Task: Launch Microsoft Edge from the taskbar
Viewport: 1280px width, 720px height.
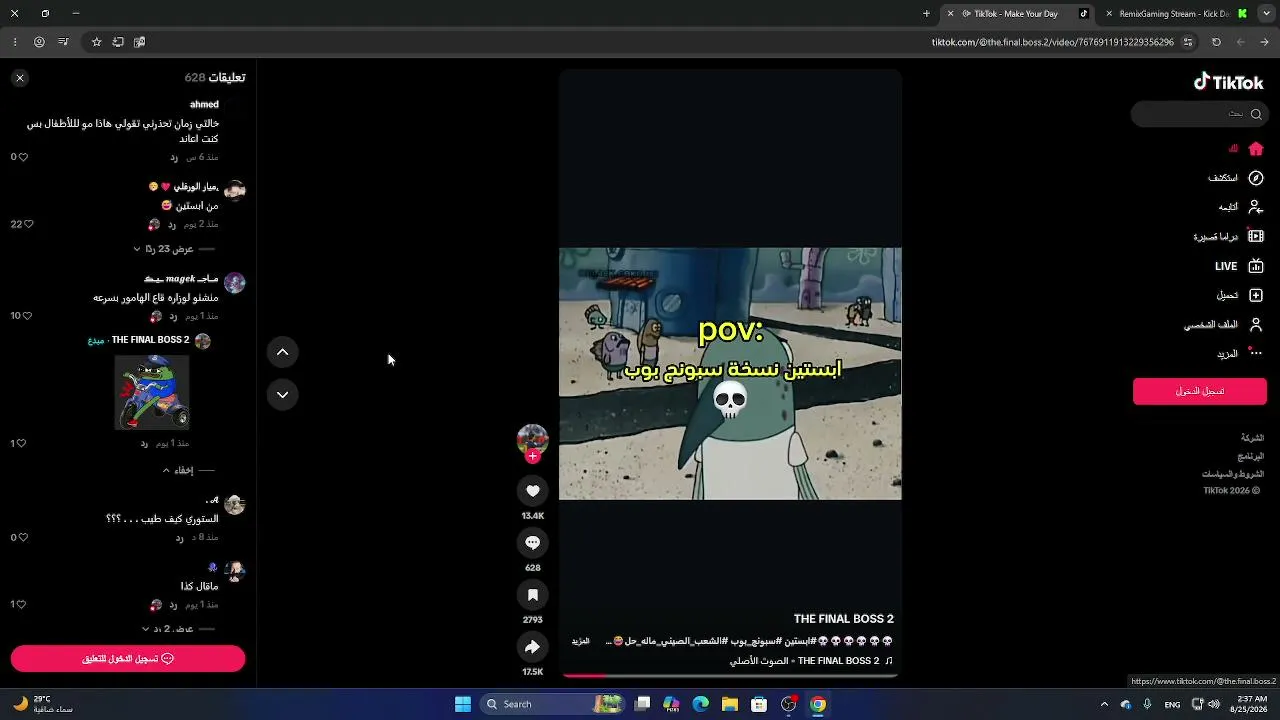Action: tap(701, 704)
